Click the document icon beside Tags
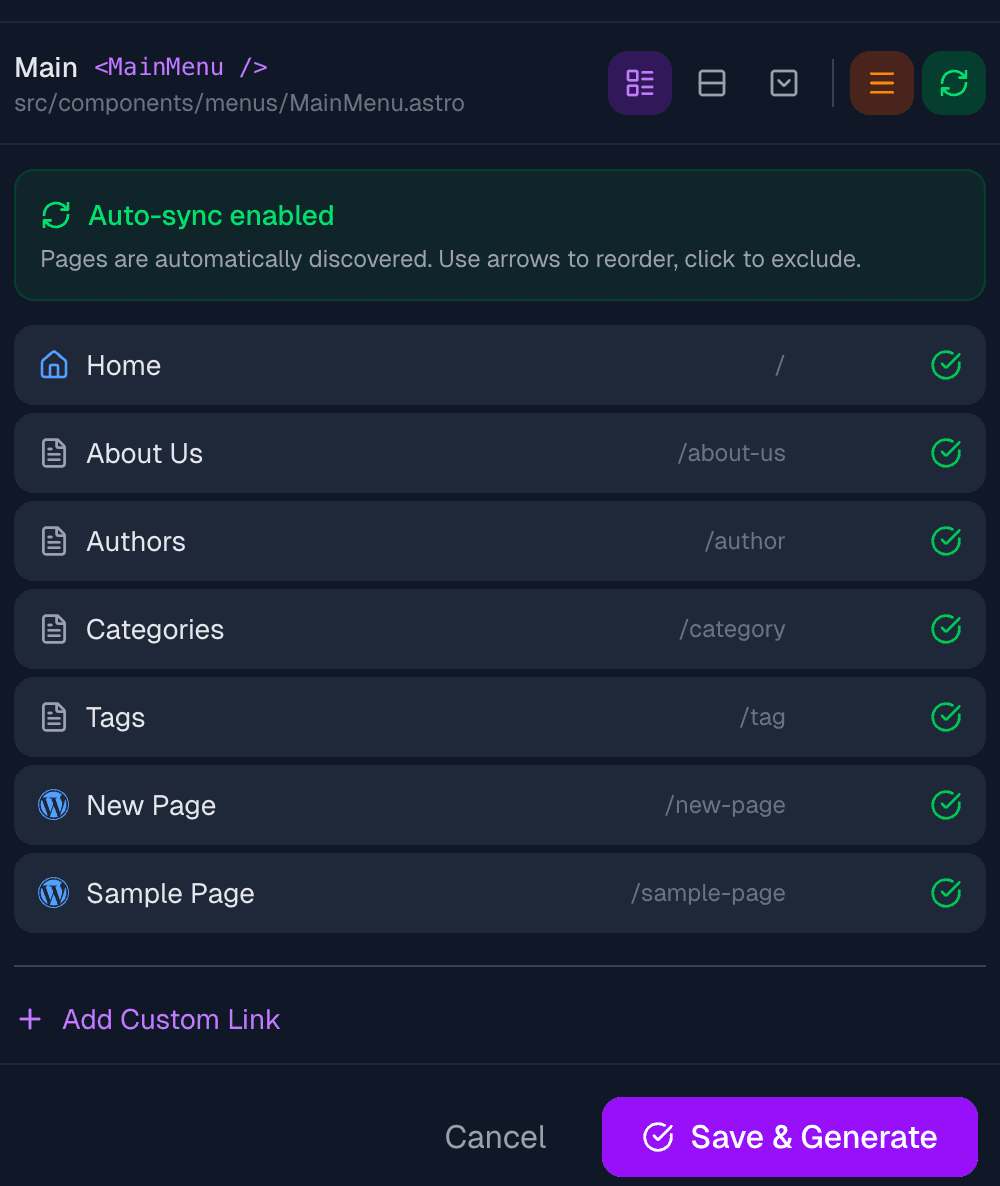This screenshot has height=1186, width=1000. coord(53,717)
